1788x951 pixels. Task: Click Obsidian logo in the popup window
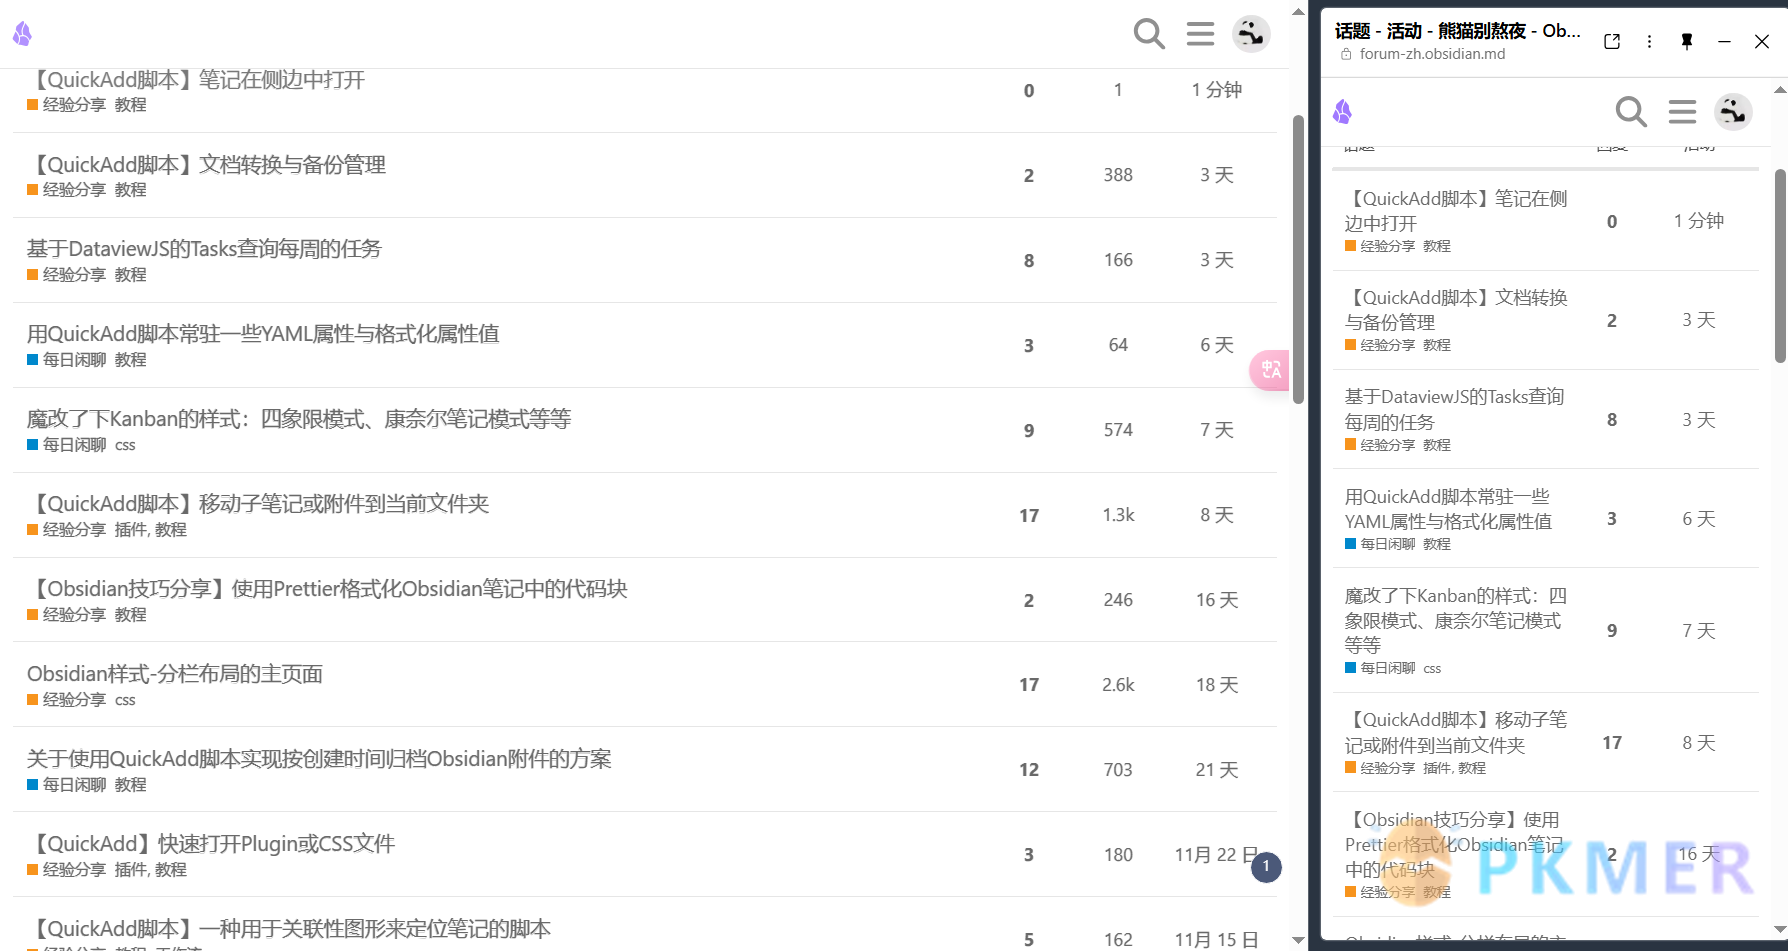(1342, 111)
